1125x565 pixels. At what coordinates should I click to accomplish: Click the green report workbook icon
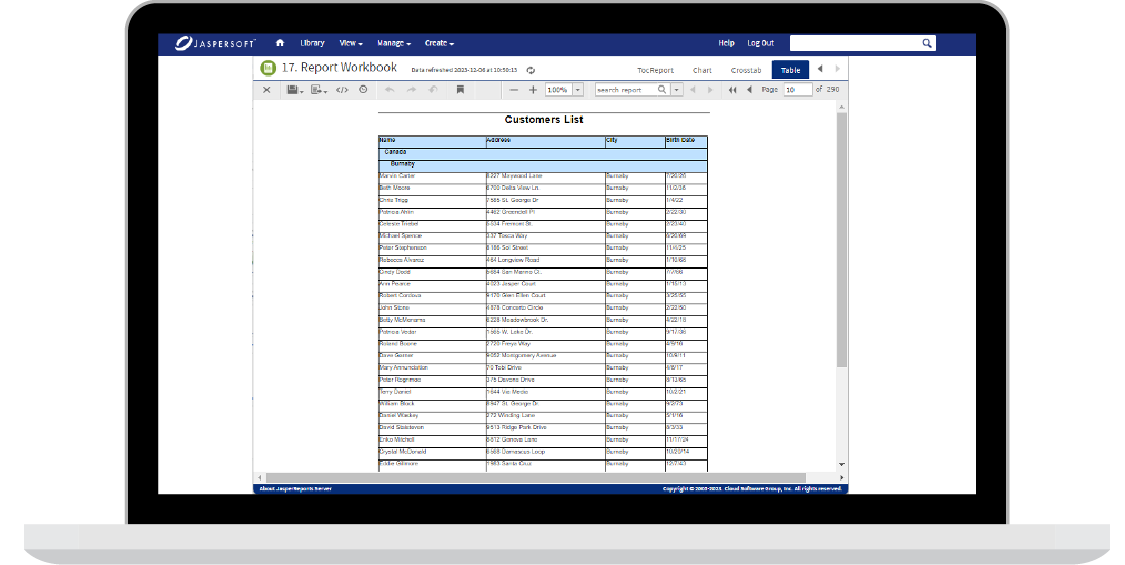click(x=268, y=68)
